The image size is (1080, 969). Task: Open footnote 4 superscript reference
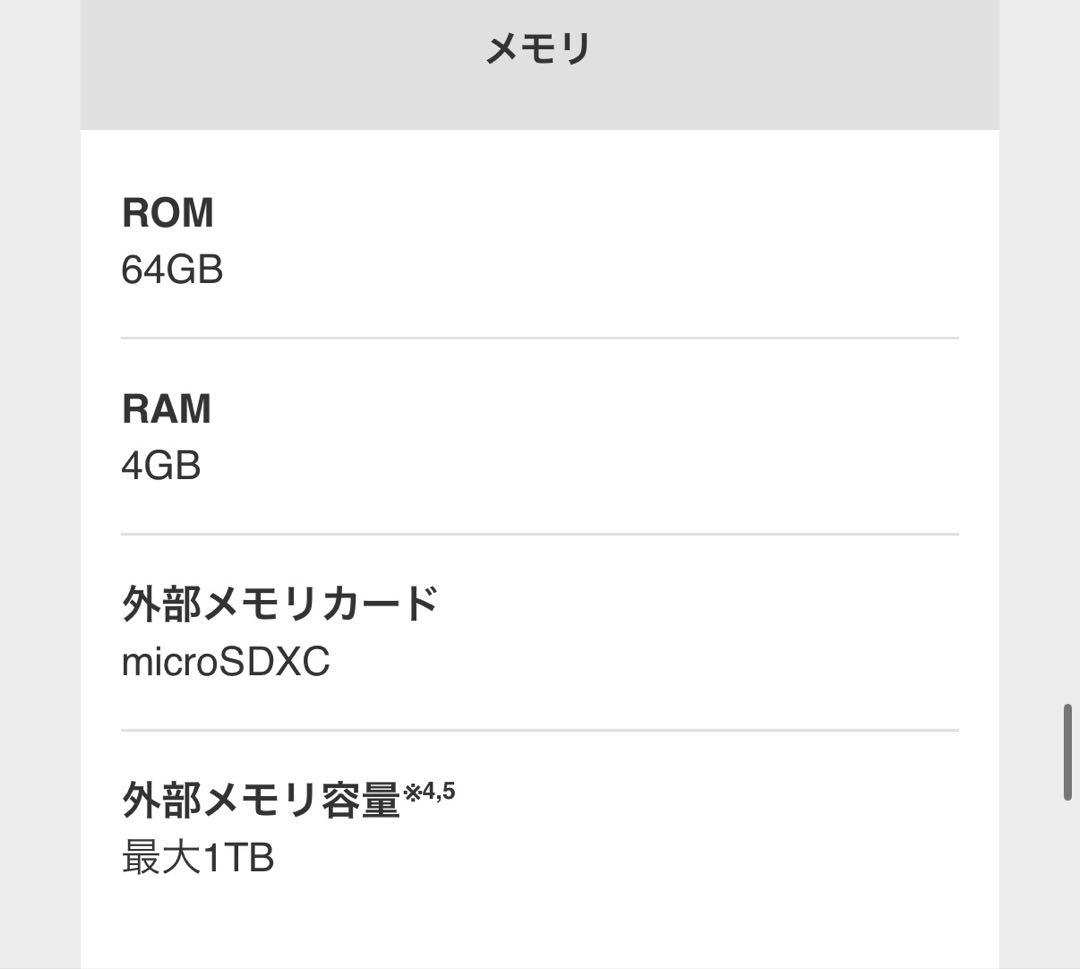point(428,792)
